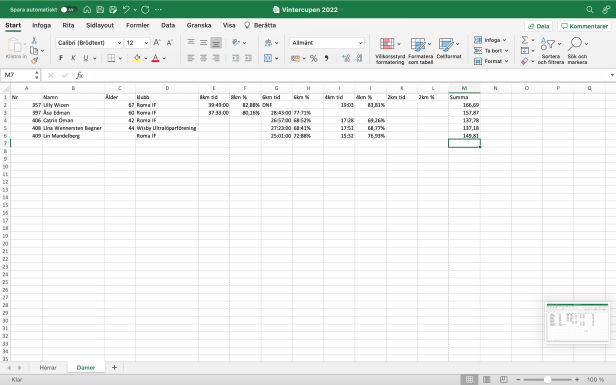This screenshot has width=616, height=385.
Task: Open the Kommentarer button
Action: tap(584, 26)
